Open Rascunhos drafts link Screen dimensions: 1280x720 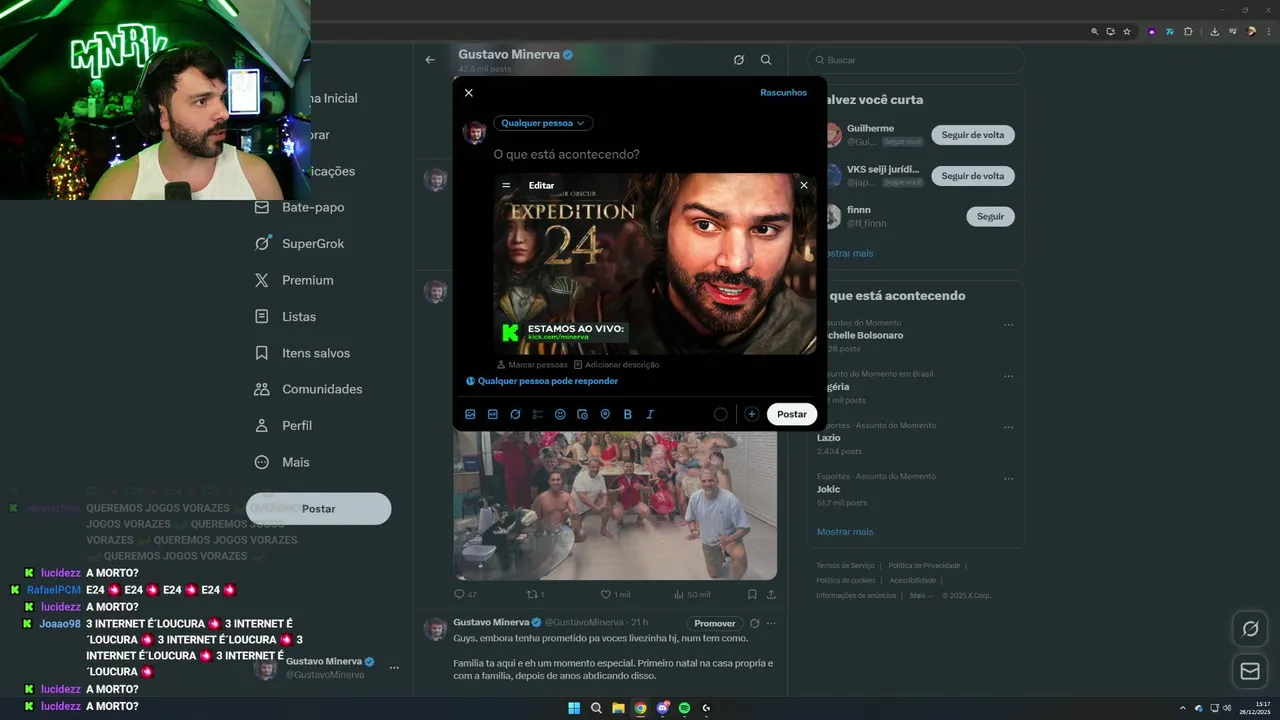click(x=783, y=93)
